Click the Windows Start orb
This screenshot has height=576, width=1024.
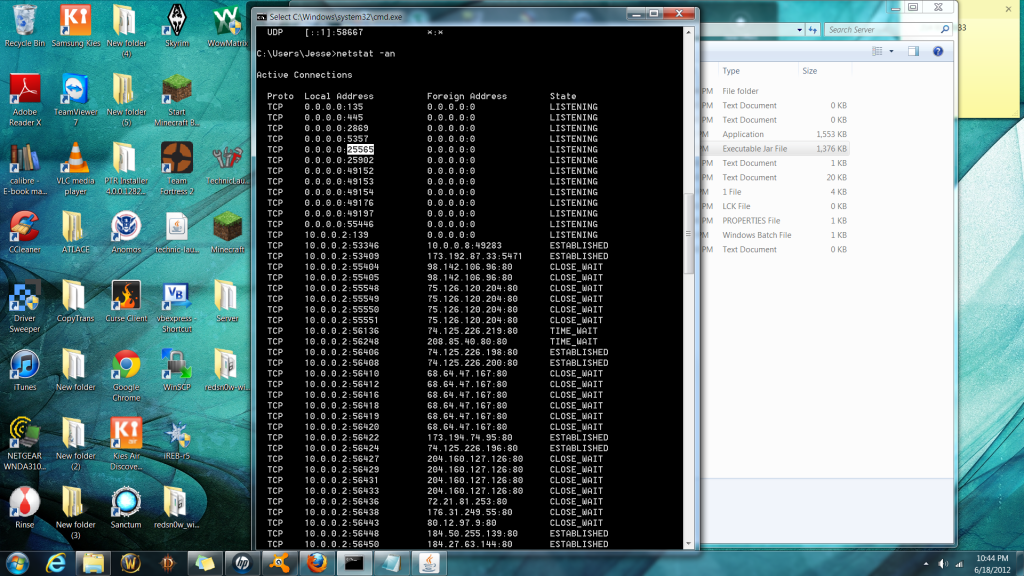18,563
